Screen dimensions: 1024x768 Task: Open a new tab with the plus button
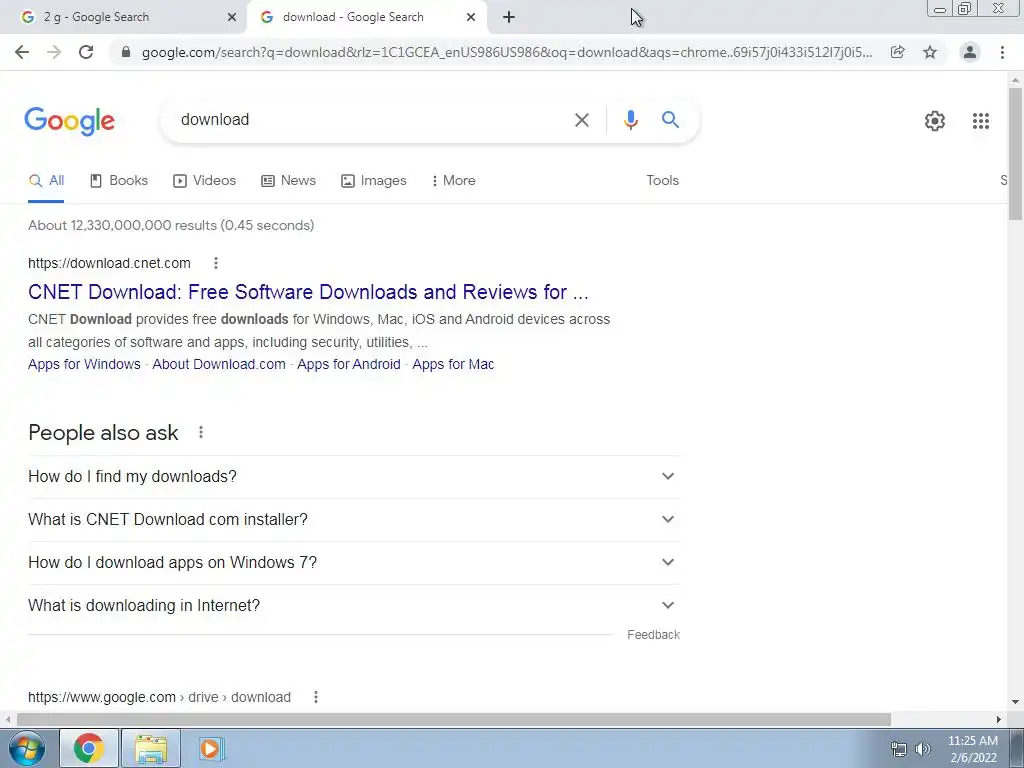click(x=509, y=18)
